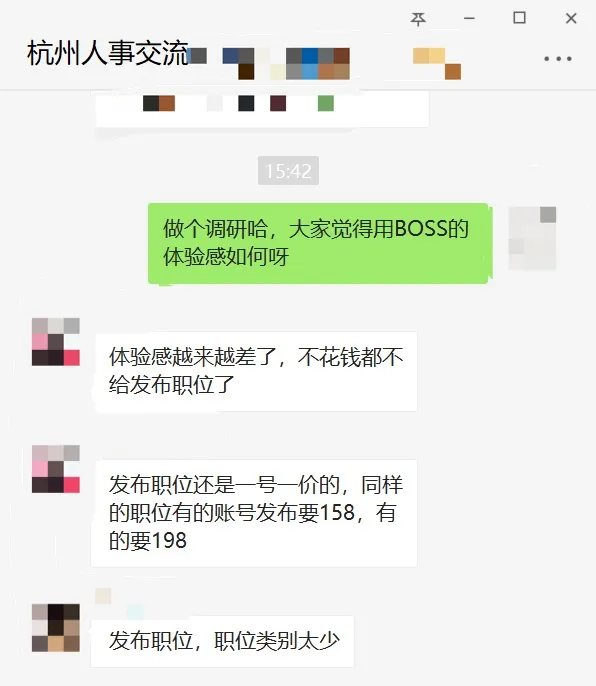Close the 杭州人事交流 chat window
This screenshot has height=686, width=596.
tap(571, 18)
